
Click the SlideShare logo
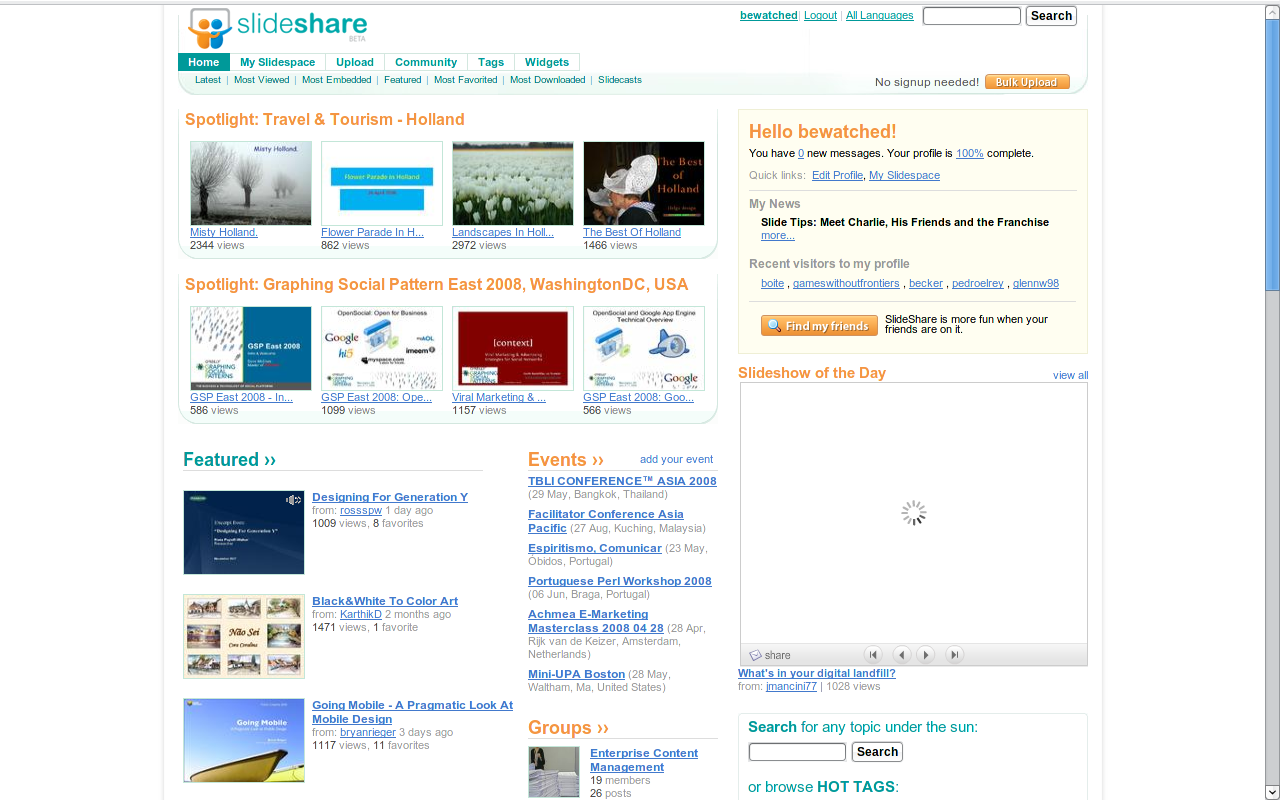click(277, 28)
